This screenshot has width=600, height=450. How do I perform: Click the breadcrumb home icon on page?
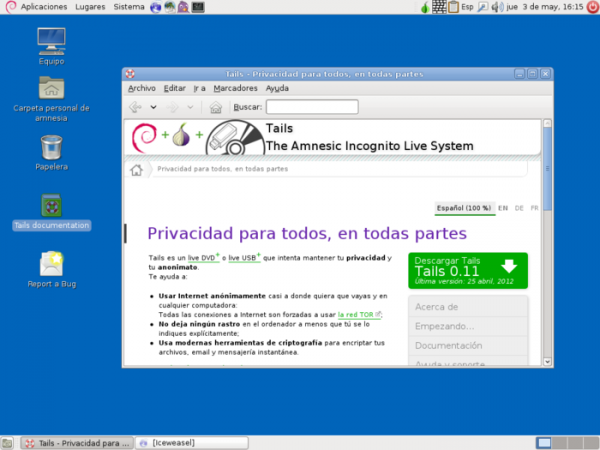136,169
